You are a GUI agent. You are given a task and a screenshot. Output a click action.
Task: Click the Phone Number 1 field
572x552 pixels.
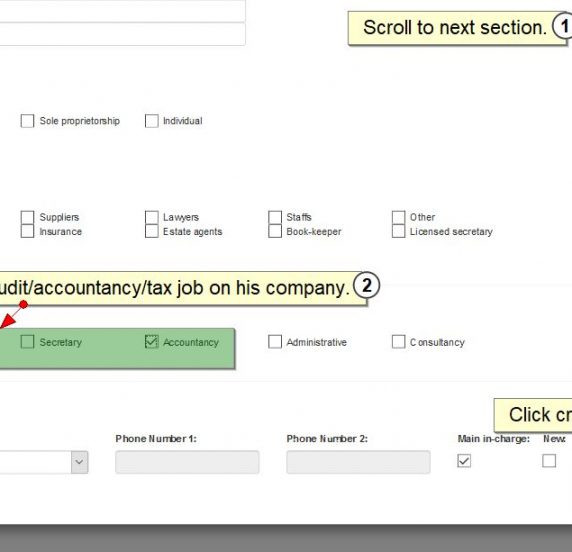(187, 462)
